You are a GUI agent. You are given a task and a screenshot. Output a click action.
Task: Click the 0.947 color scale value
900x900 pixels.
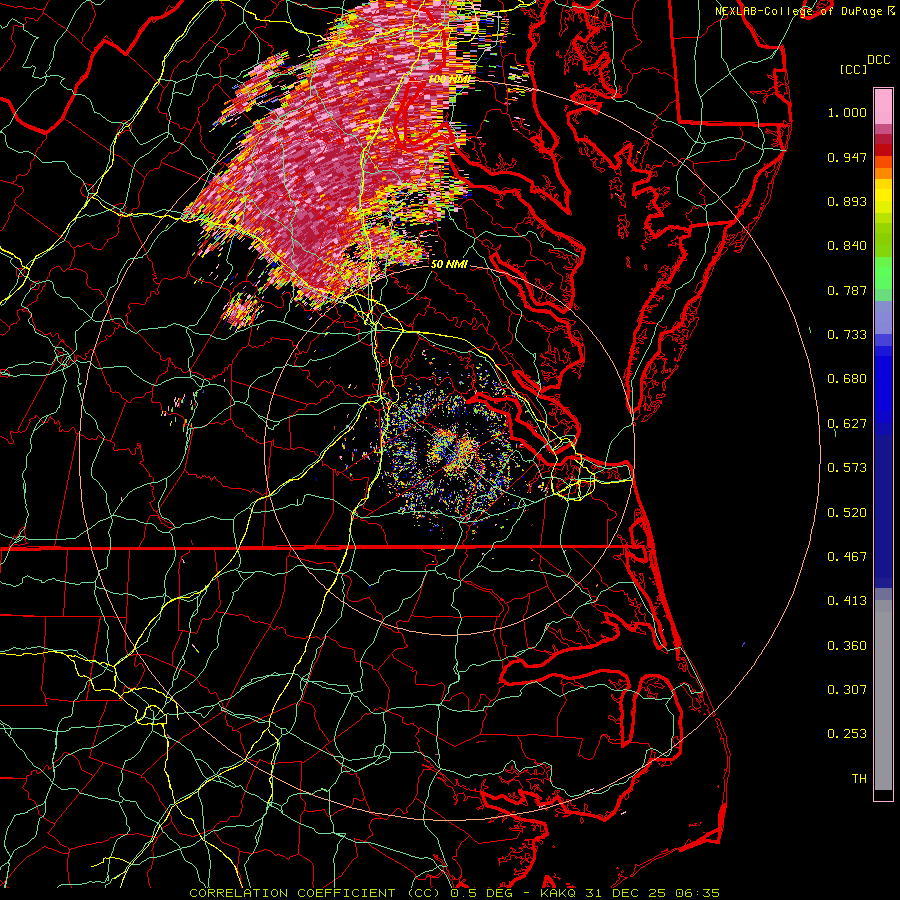coord(847,157)
